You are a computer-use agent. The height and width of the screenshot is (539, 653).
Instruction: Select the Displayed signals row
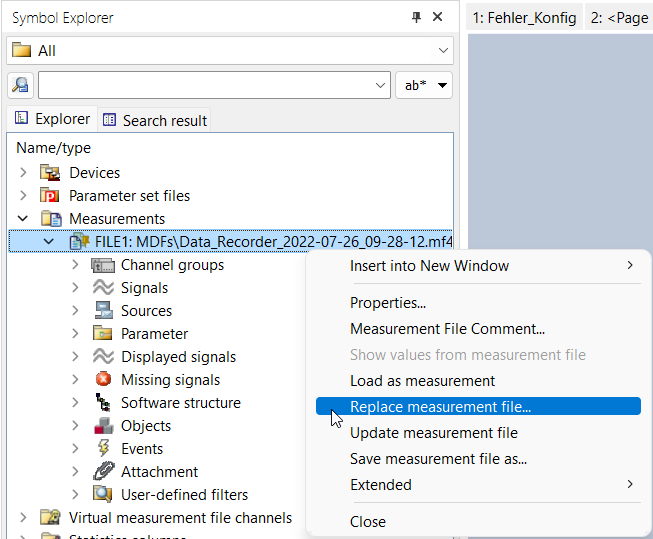pyautogui.click(x=178, y=357)
